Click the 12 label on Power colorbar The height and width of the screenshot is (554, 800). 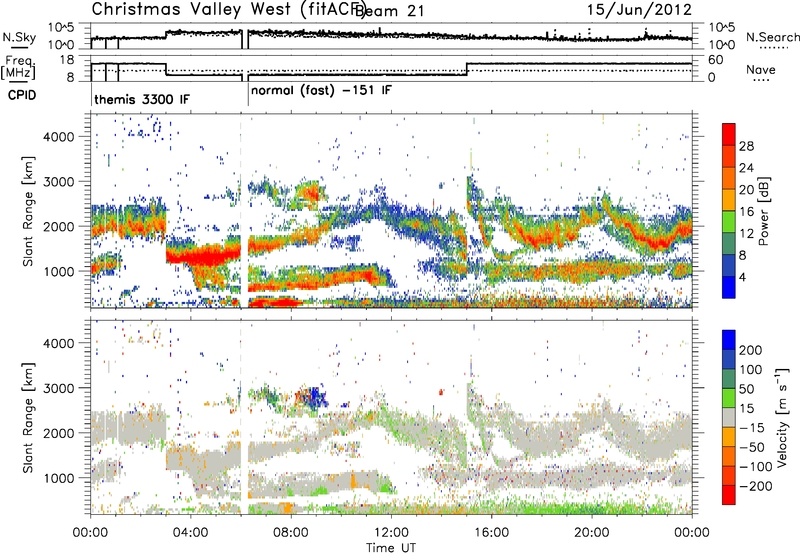[x=746, y=233]
